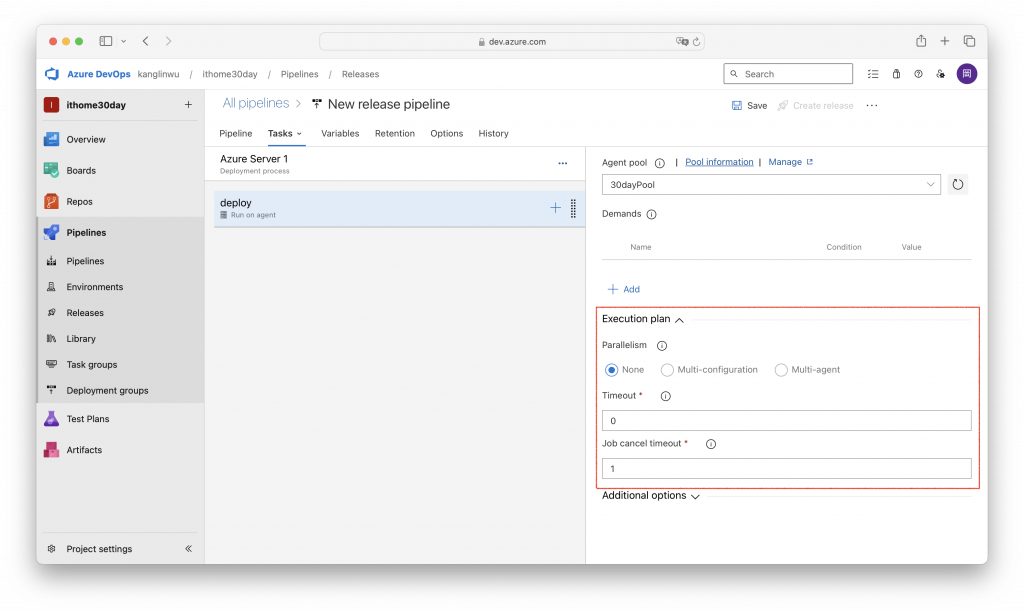Image resolution: width=1024 pixels, height=612 pixels.
Task: Click Safari share button
Action: (921, 41)
